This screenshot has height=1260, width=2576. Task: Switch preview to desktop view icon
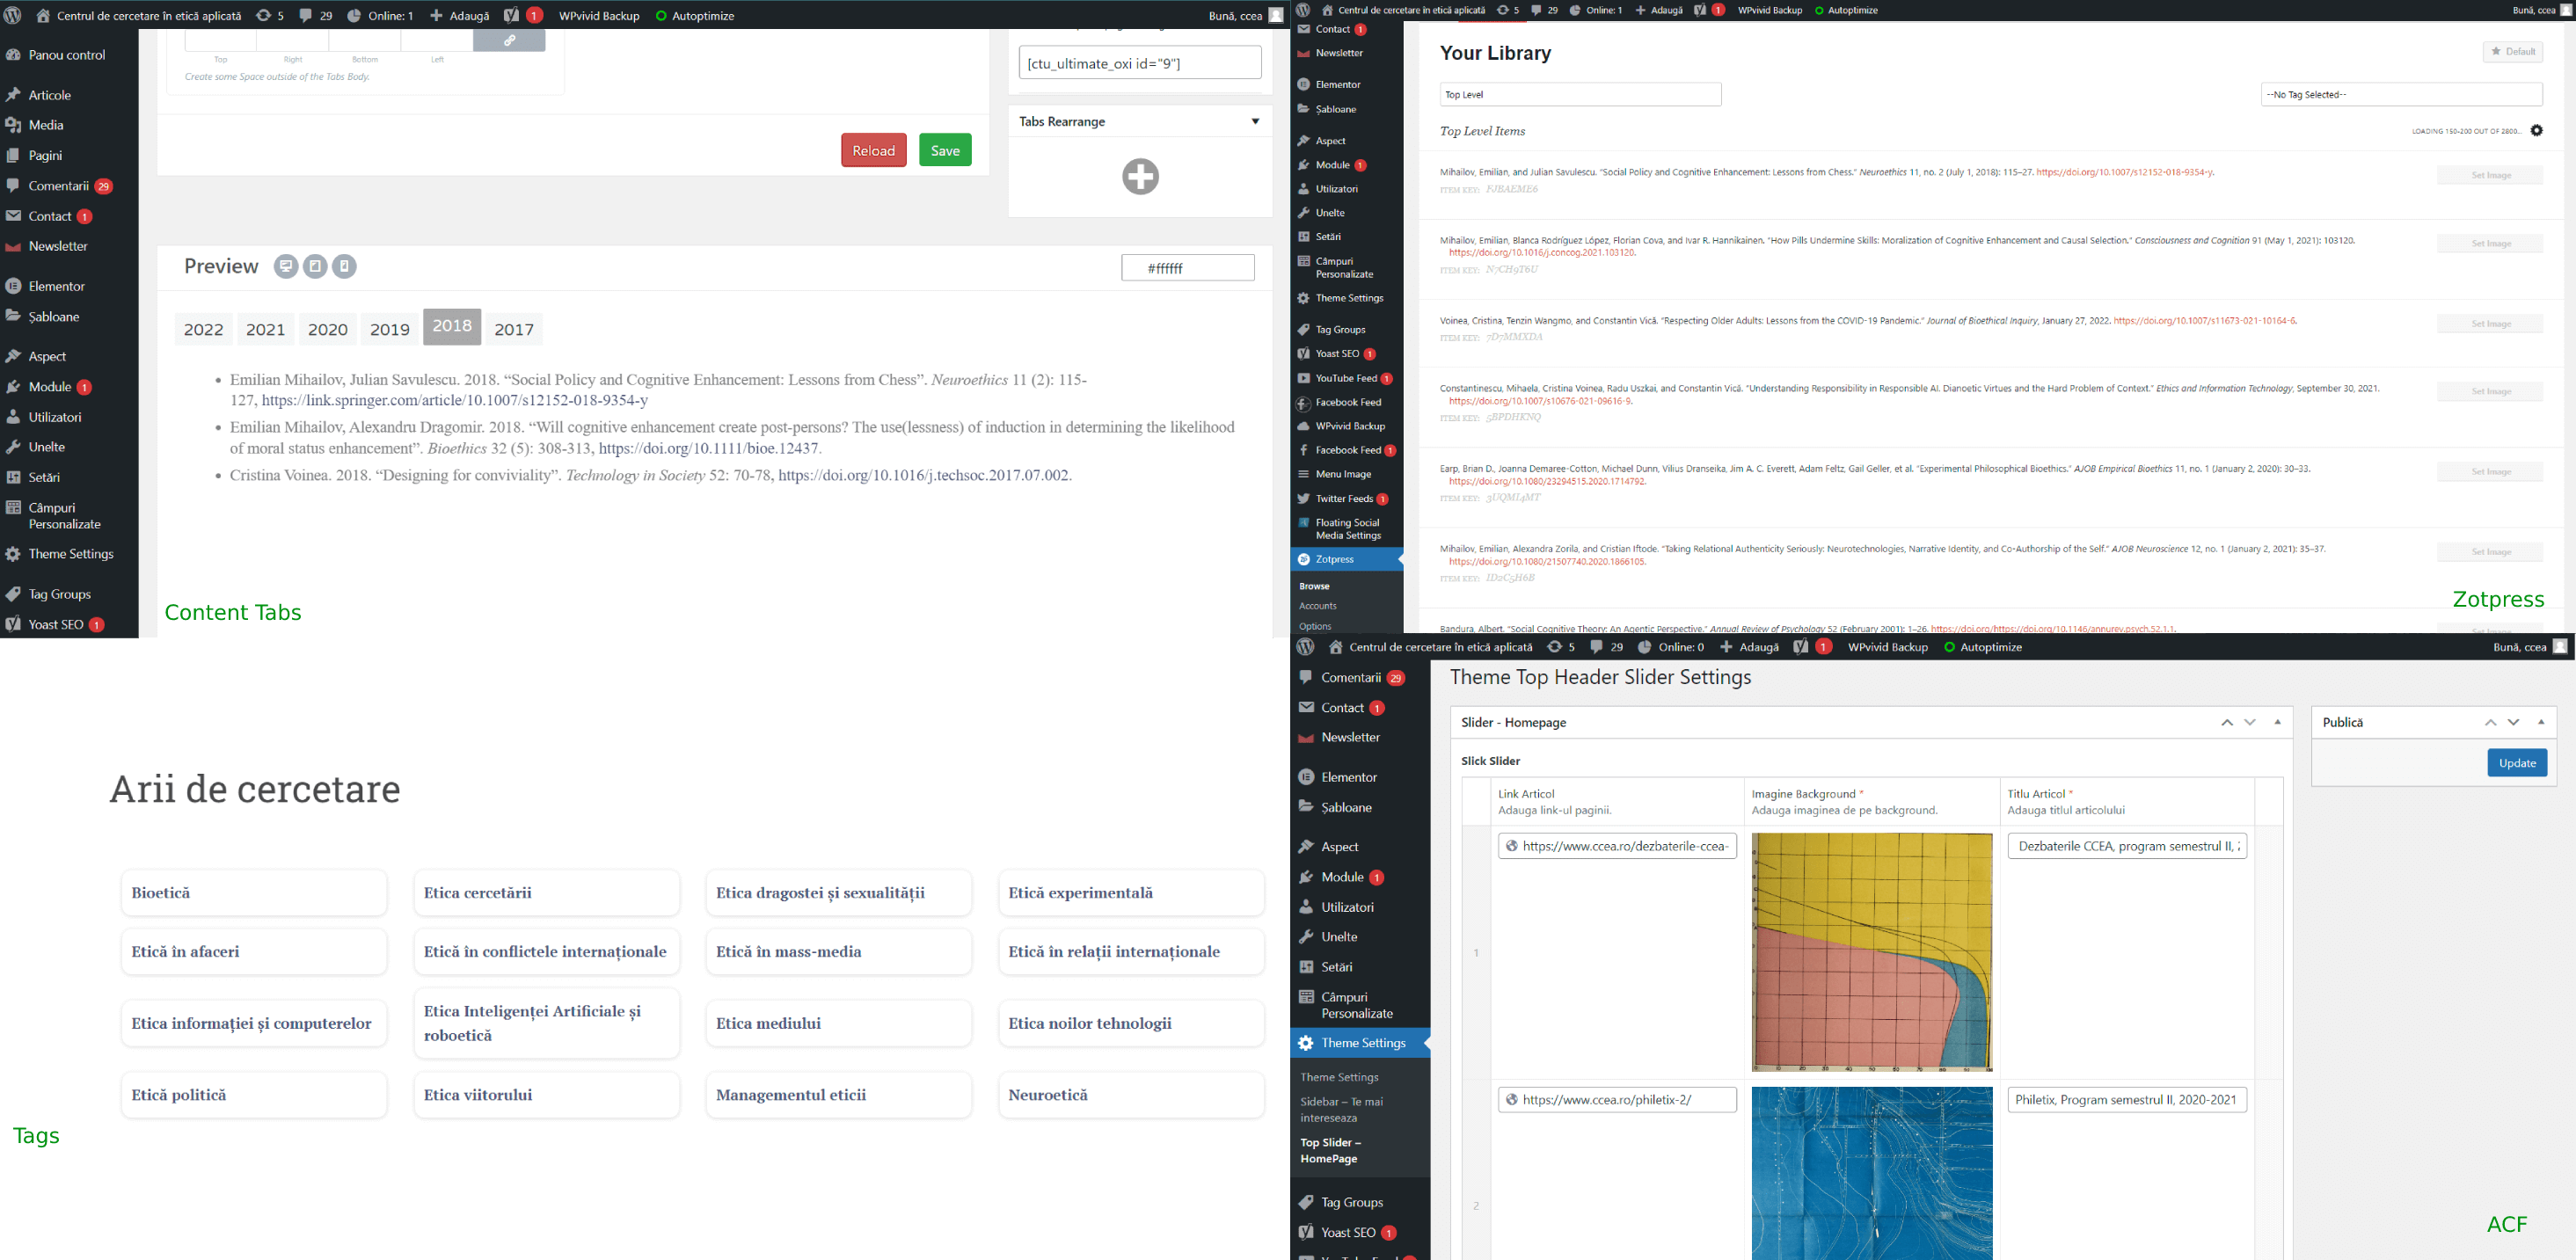click(x=286, y=266)
